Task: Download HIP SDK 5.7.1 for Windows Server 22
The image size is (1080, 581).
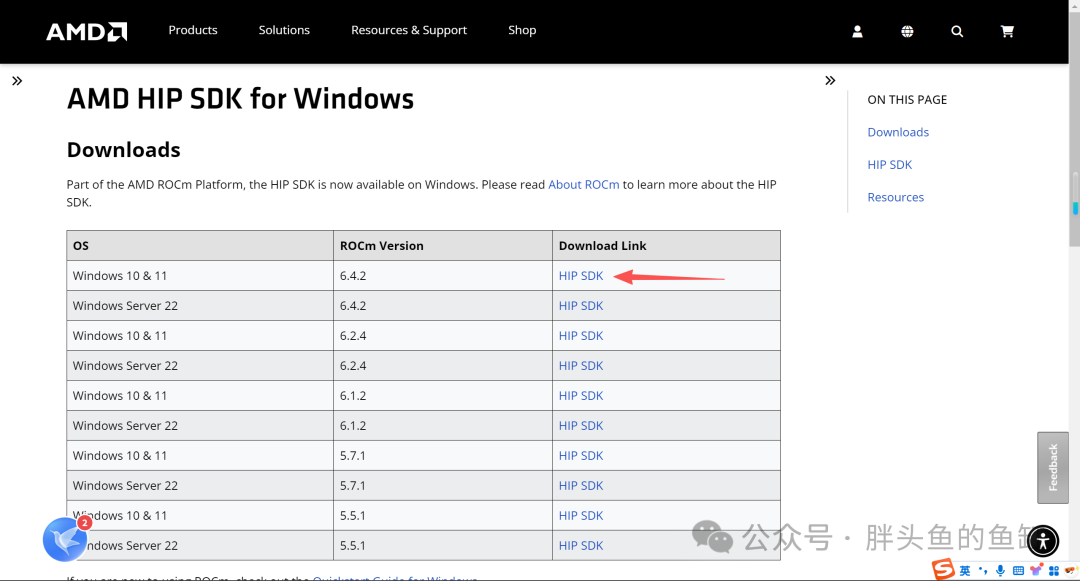Action: tap(581, 485)
